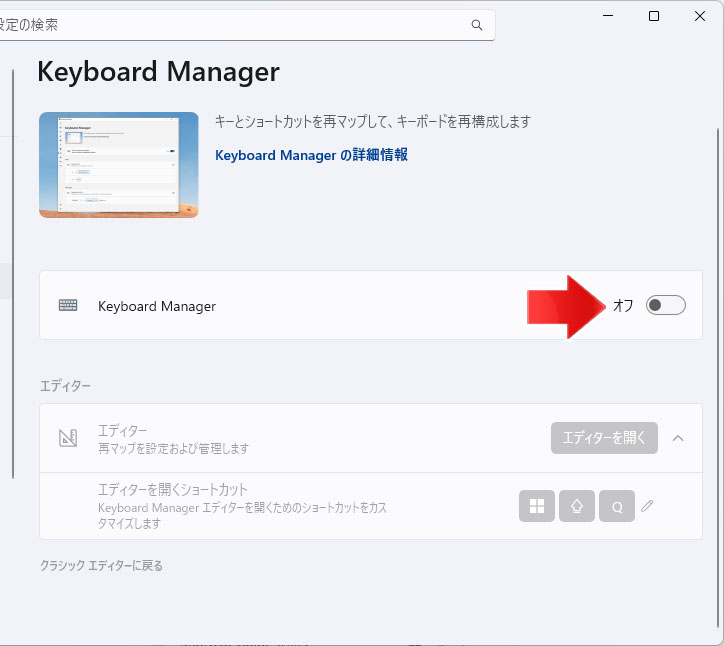Image resolution: width=724 pixels, height=646 pixels.
Task: Edit the shortcut with the pencil icon
Action: 647,506
